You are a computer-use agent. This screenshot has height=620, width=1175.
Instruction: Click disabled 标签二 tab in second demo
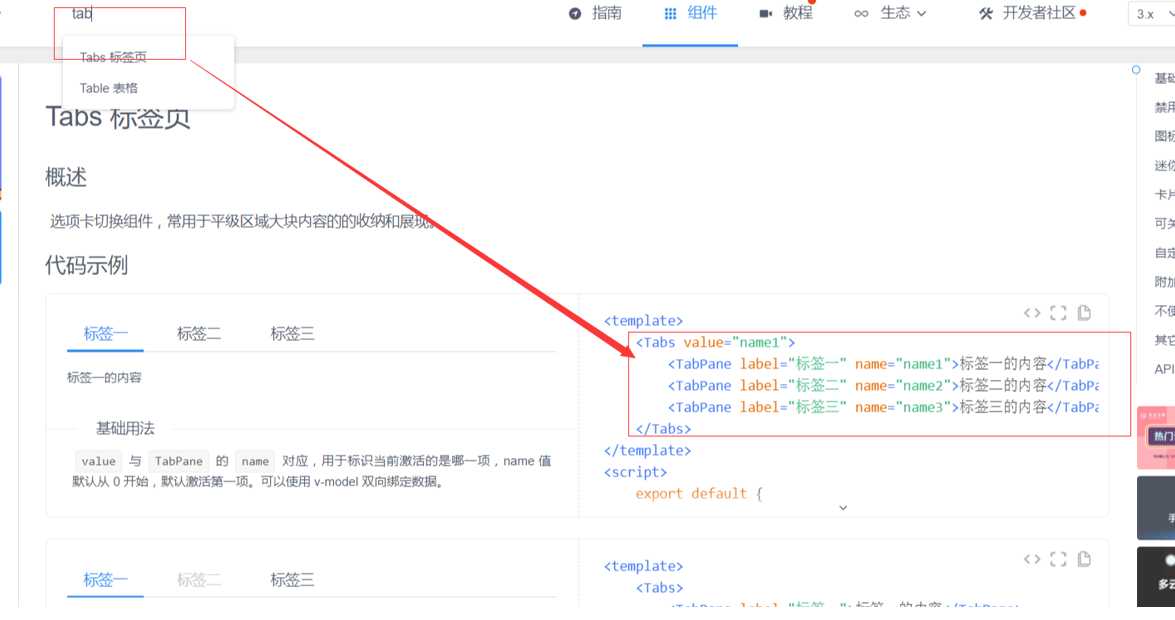pos(199,580)
